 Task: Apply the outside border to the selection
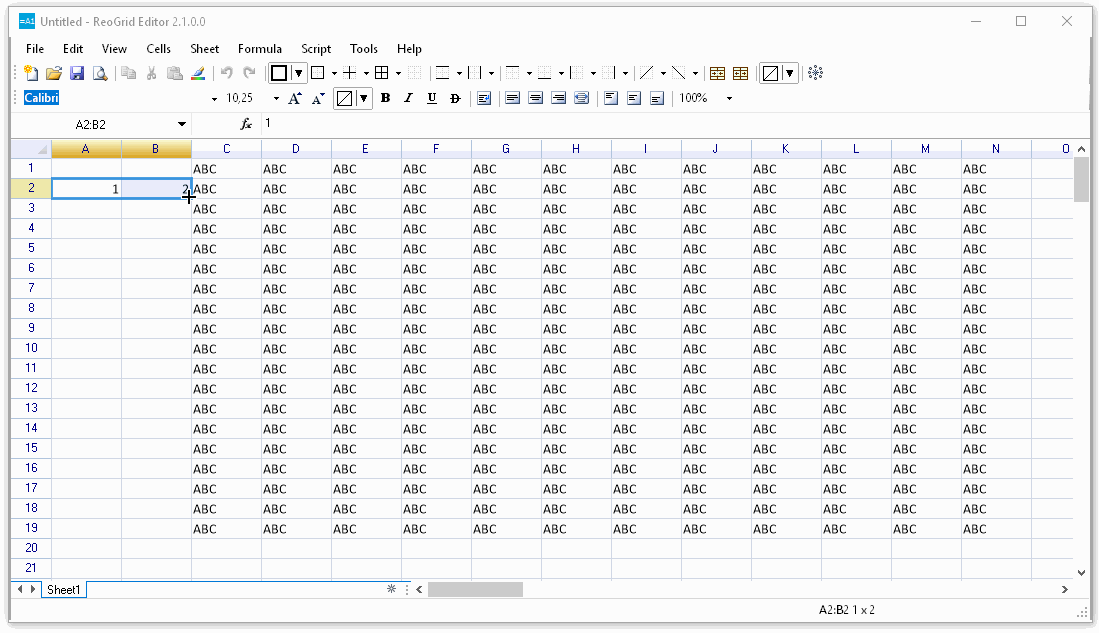pos(318,73)
